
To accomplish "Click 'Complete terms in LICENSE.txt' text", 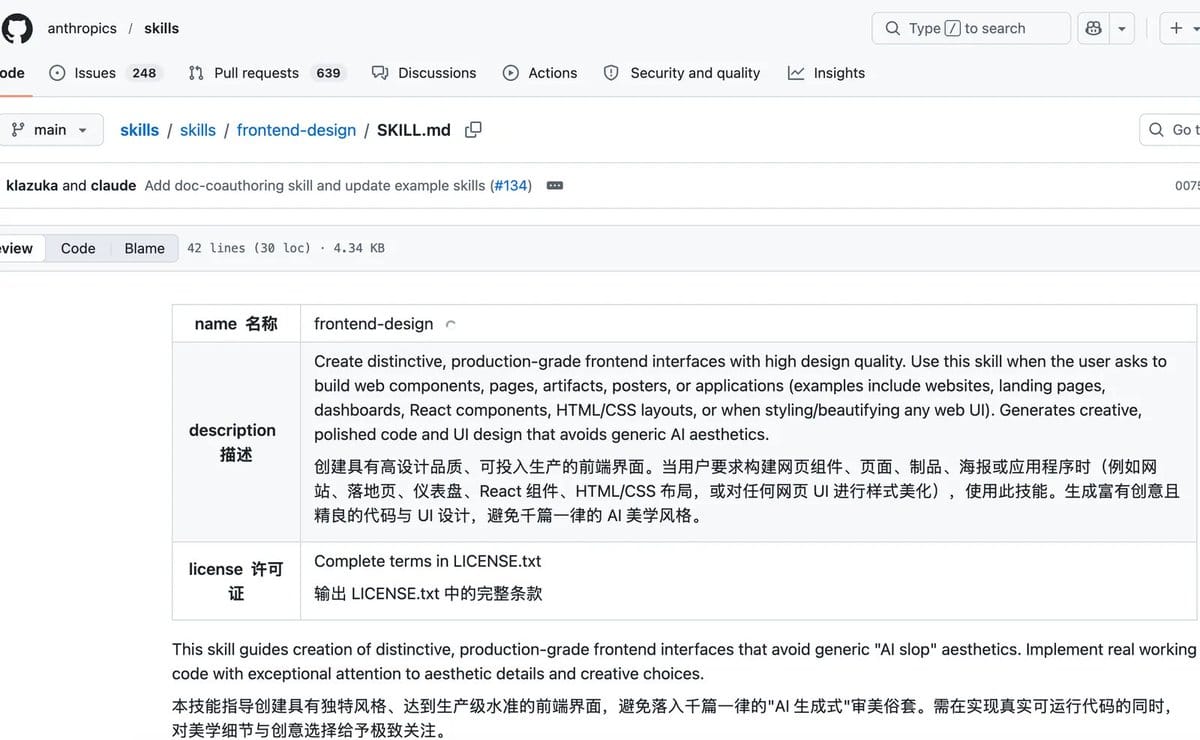I will [x=428, y=561].
